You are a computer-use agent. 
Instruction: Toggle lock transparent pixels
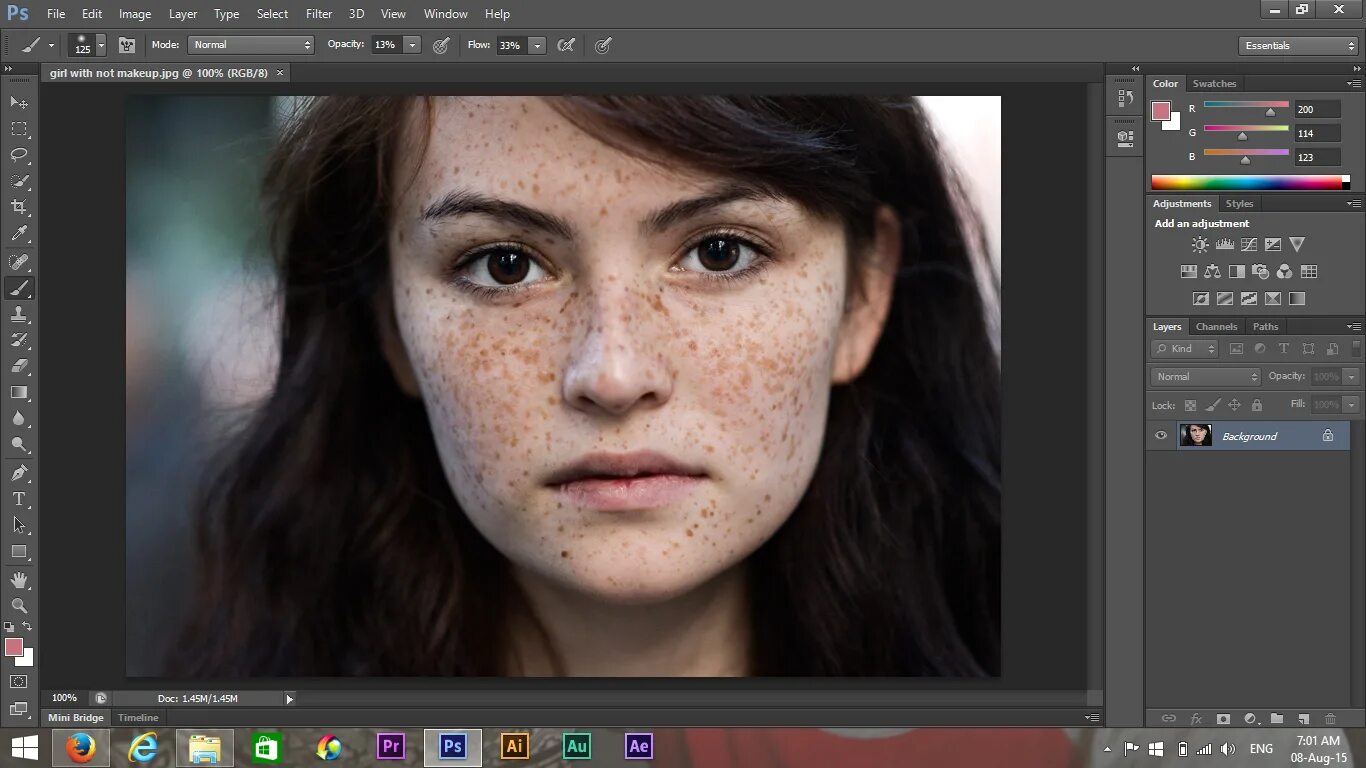[x=1190, y=405]
